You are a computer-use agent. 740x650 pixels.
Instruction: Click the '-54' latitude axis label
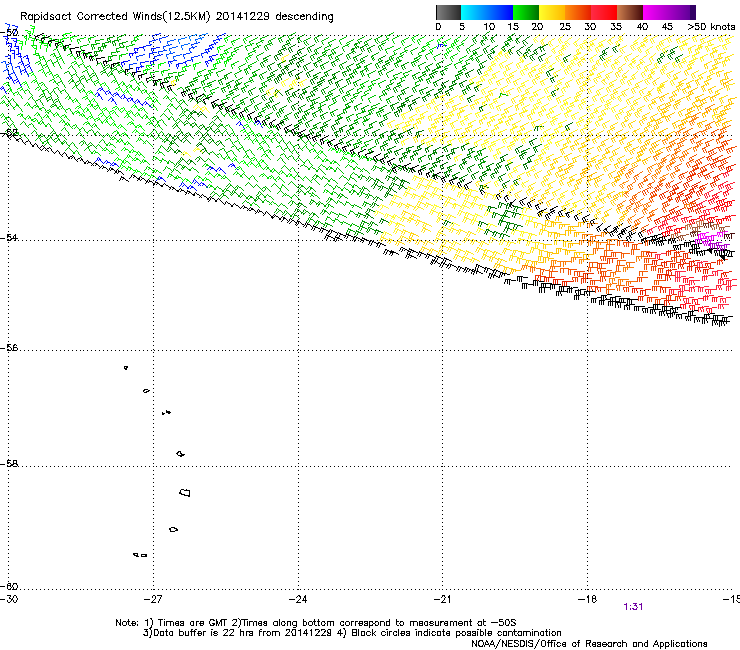tap(9, 237)
